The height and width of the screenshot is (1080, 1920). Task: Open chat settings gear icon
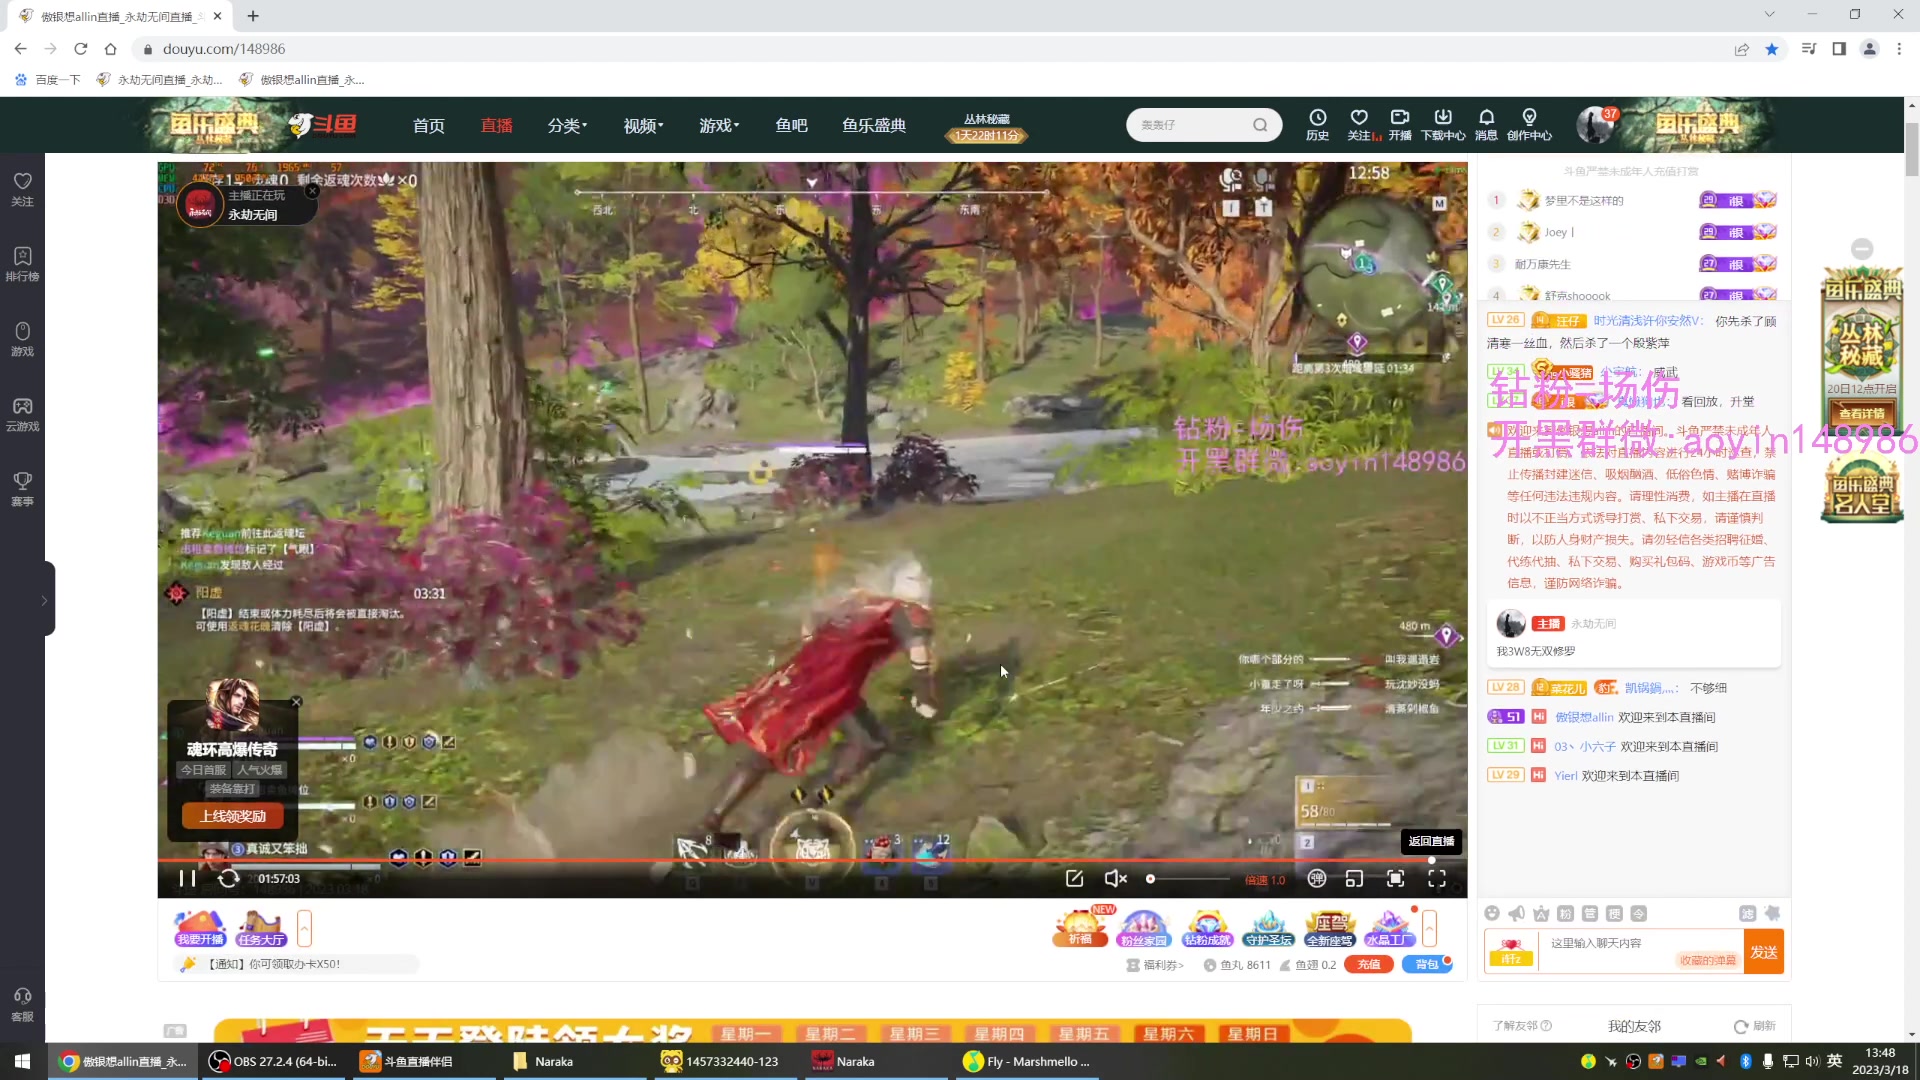[x=1772, y=913]
